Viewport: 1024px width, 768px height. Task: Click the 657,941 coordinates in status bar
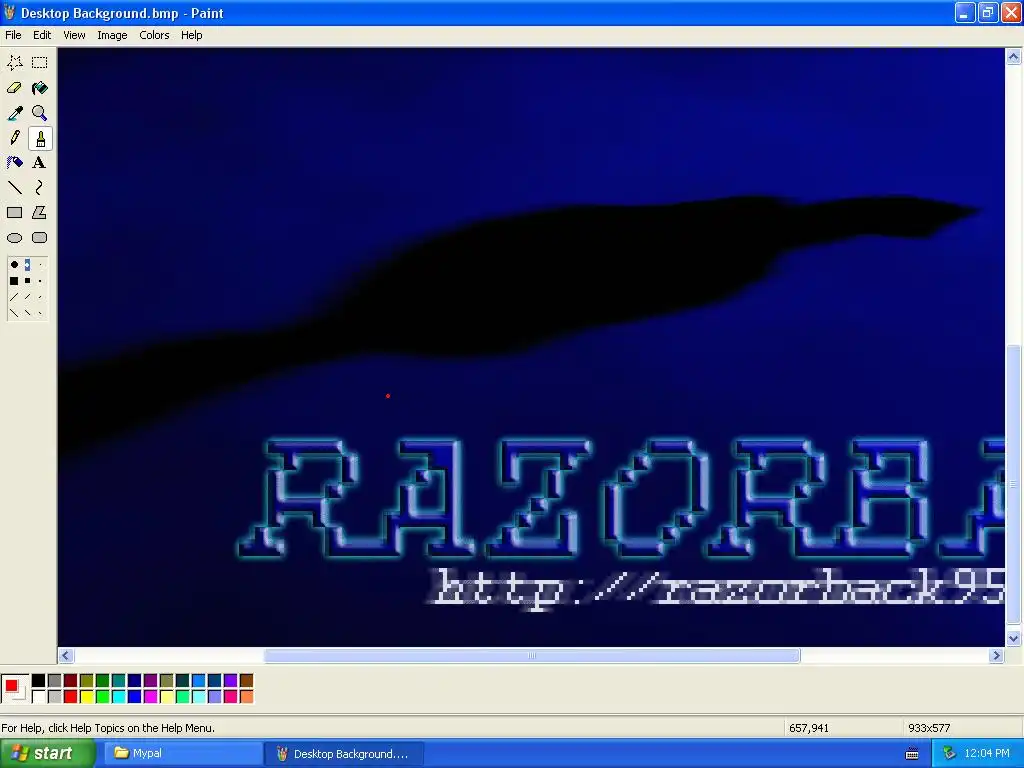(x=808, y=728)
